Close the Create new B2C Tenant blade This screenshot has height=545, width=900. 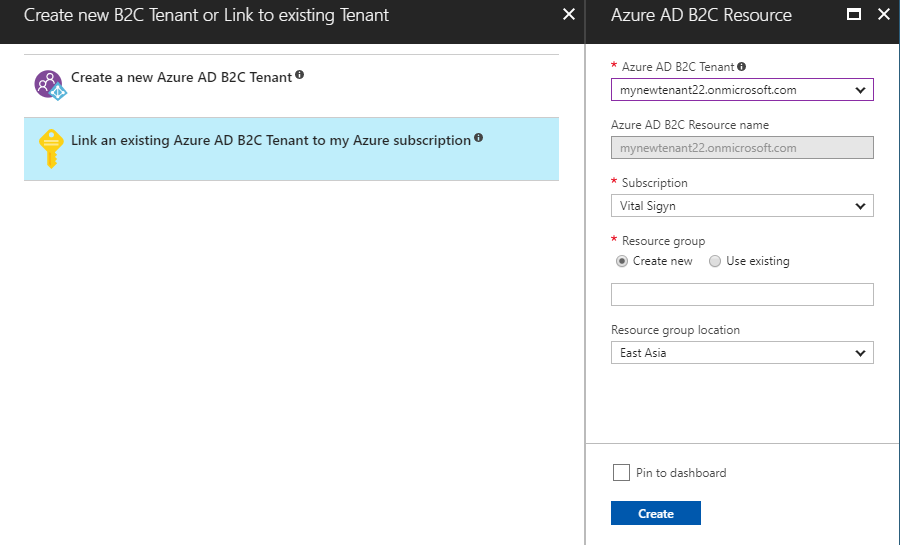(x=569, y=15)
